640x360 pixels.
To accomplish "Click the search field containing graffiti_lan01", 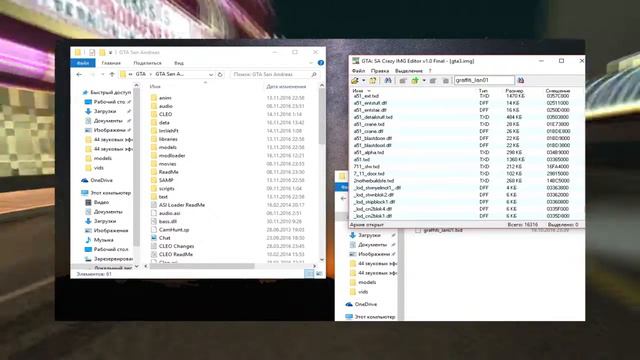I will [484, 80].
